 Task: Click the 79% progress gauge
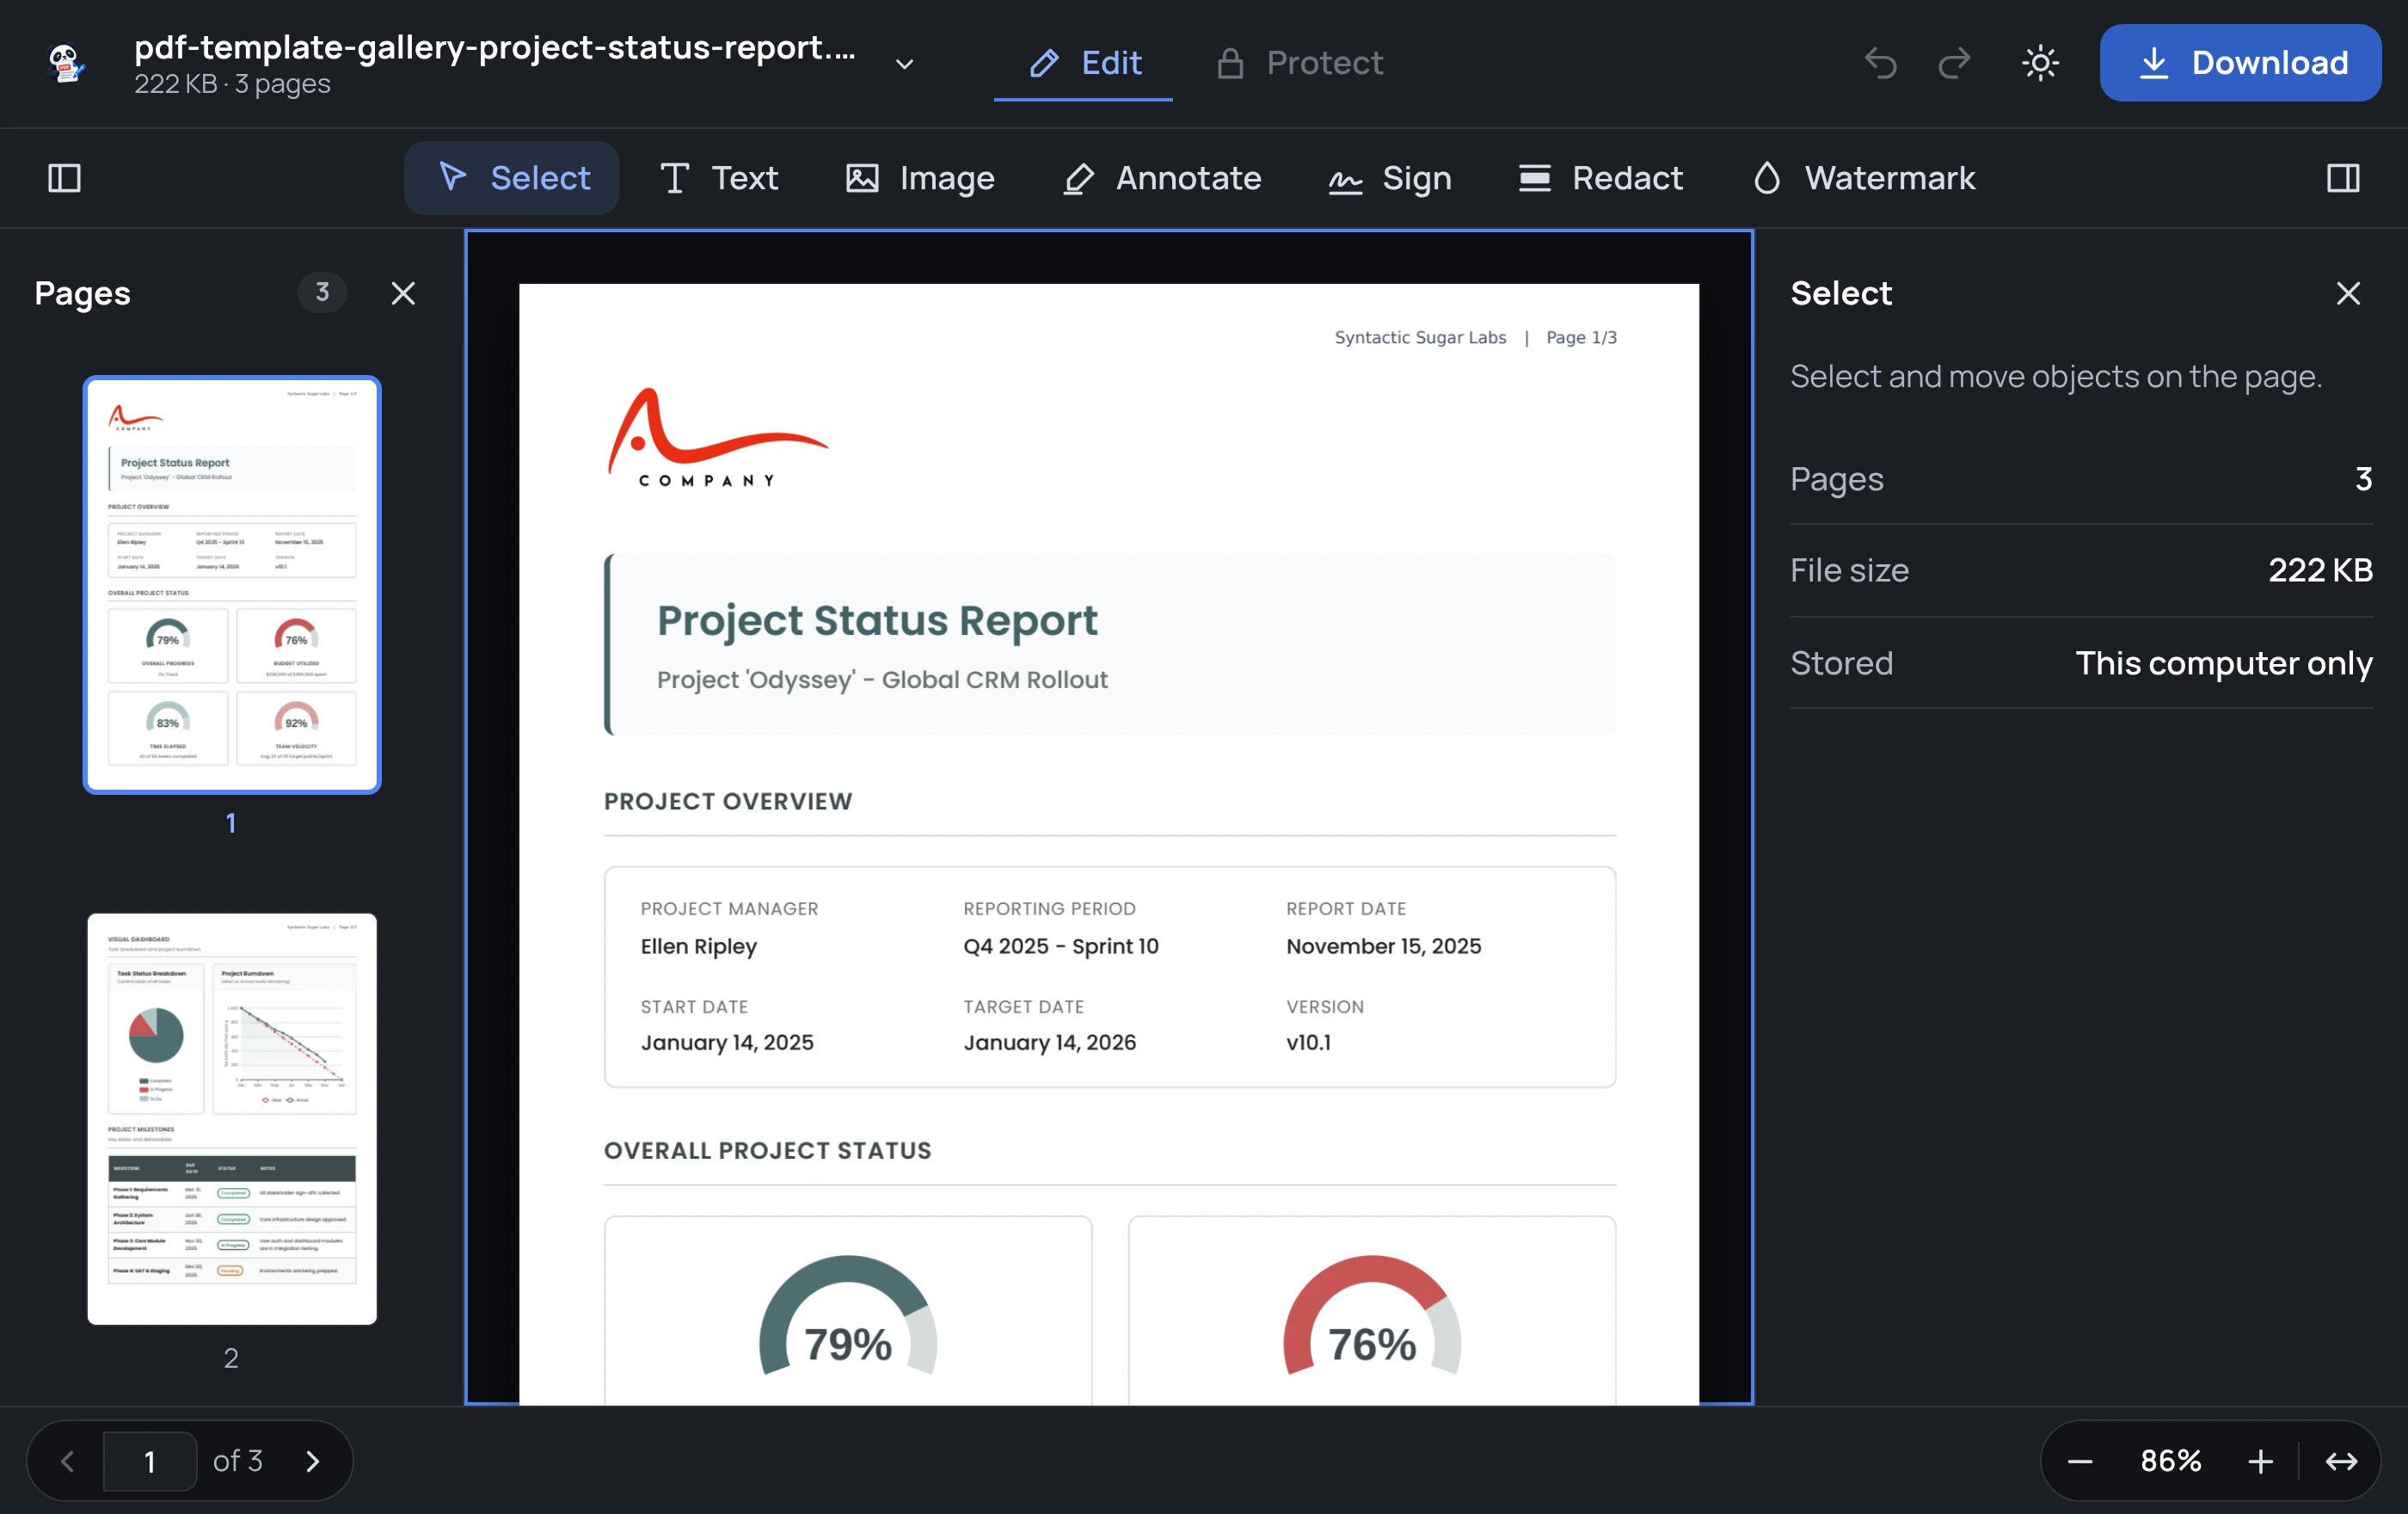click(848, 1315)
